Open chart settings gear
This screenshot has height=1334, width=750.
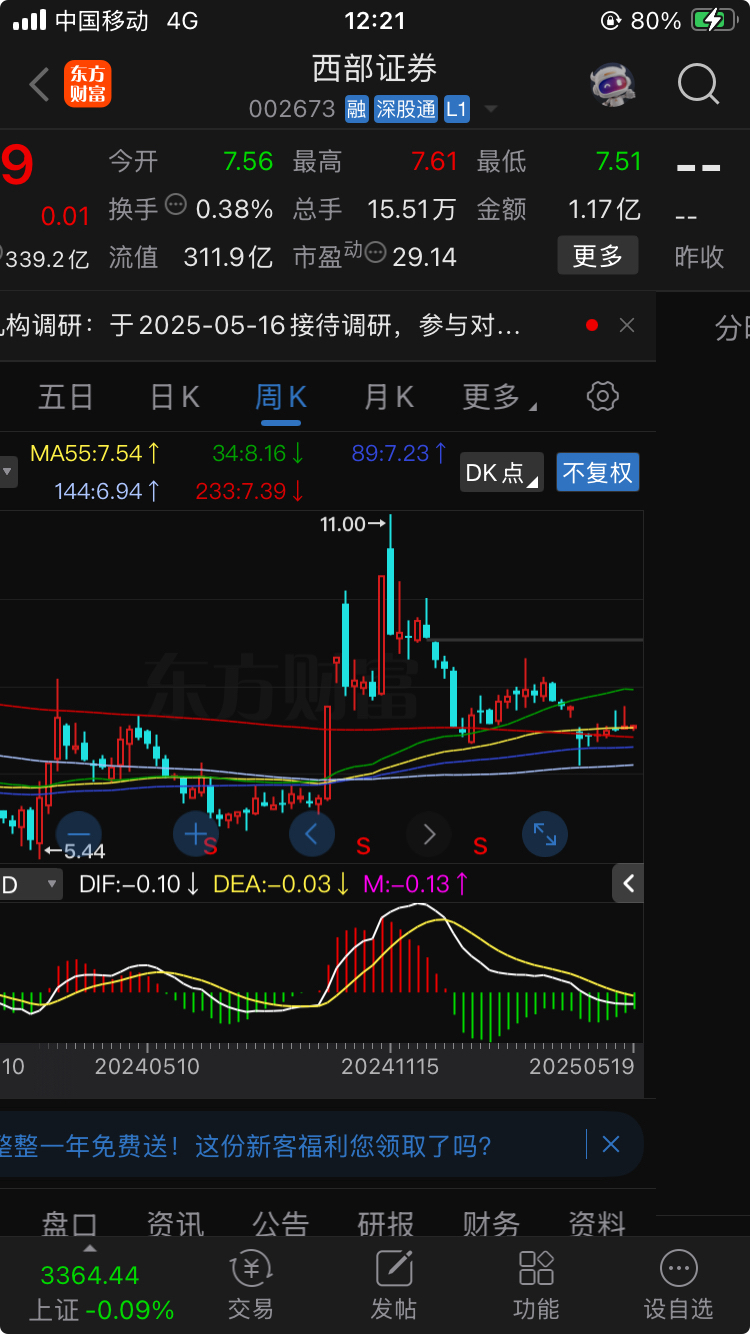(603, 396)
